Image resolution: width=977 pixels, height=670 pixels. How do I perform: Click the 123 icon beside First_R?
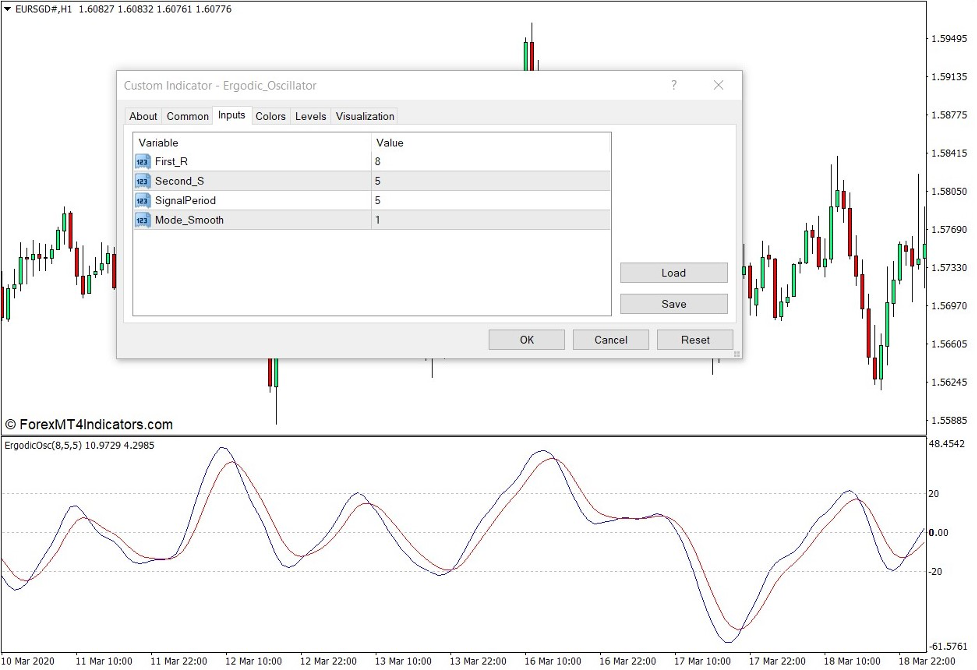point(141,161)
